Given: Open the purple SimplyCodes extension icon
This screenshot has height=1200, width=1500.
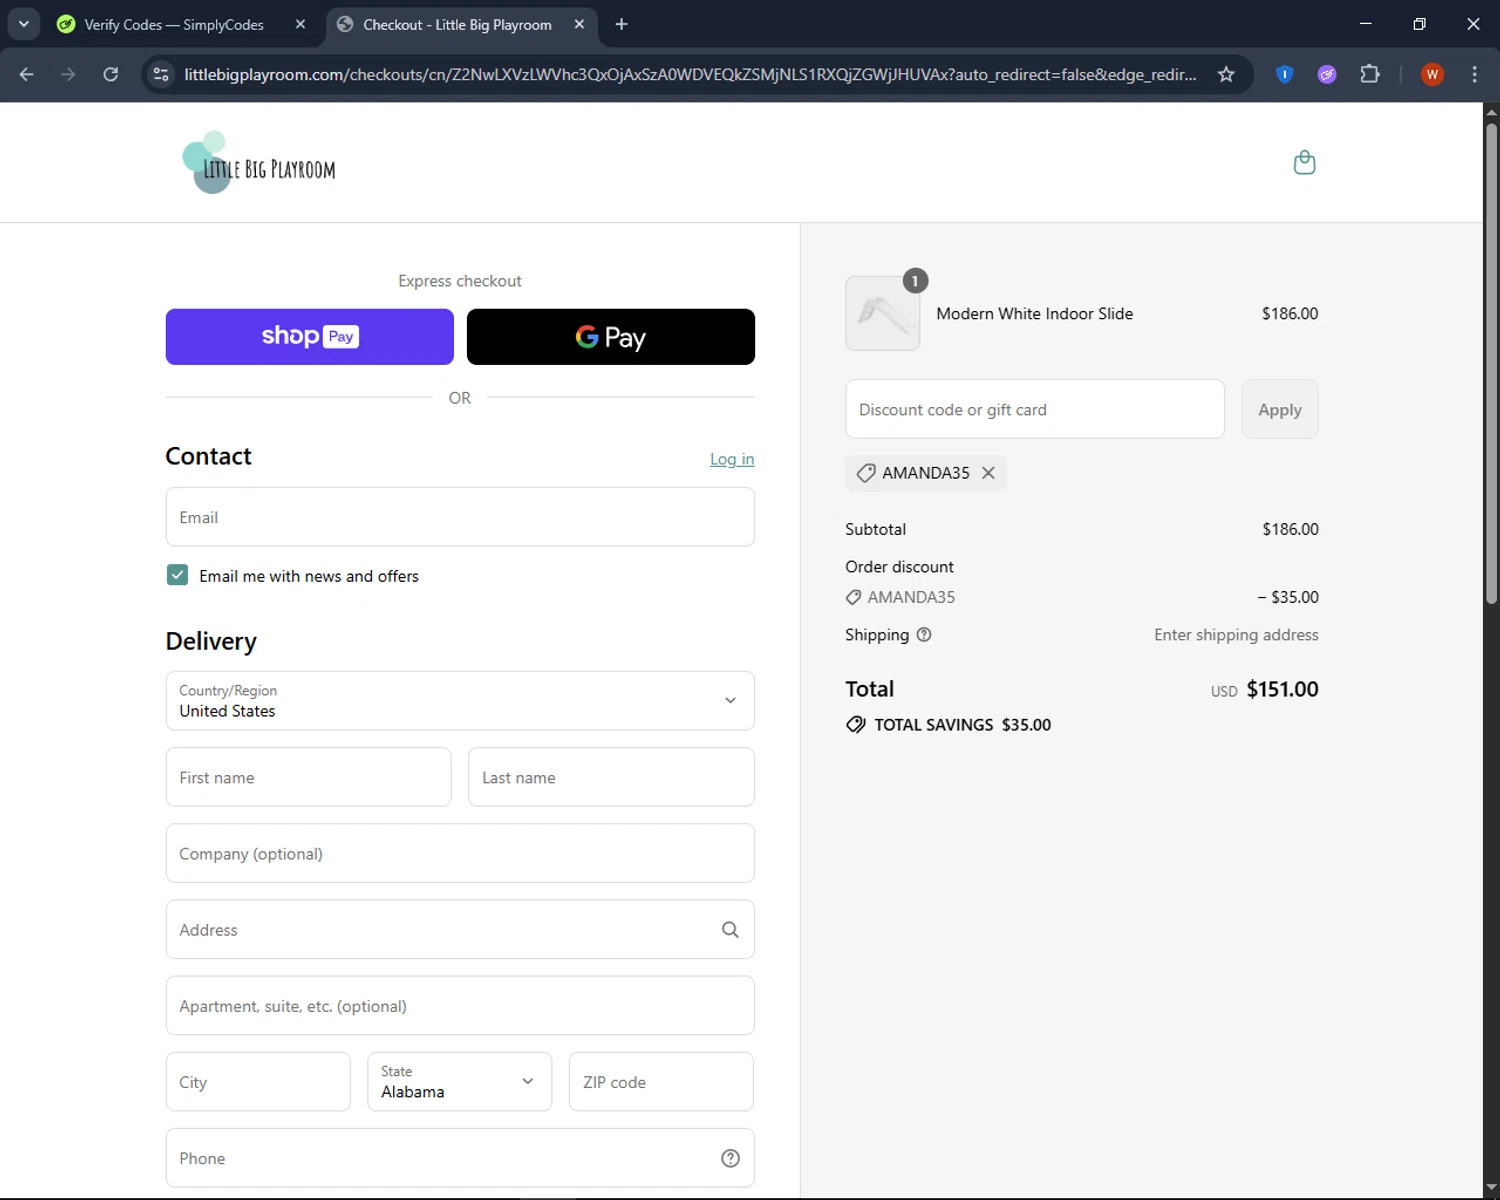Looking at the screenshot, I should point(1327,74).
